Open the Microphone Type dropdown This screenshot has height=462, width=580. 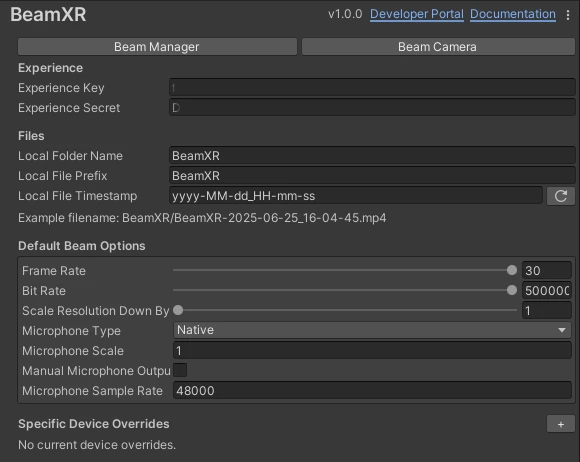click(x=372, y=330)
